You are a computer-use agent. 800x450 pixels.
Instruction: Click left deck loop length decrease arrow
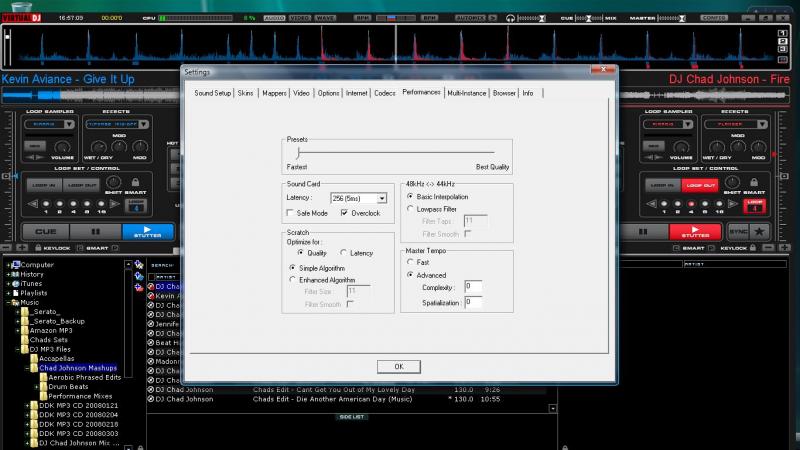[x=33, y=204]
